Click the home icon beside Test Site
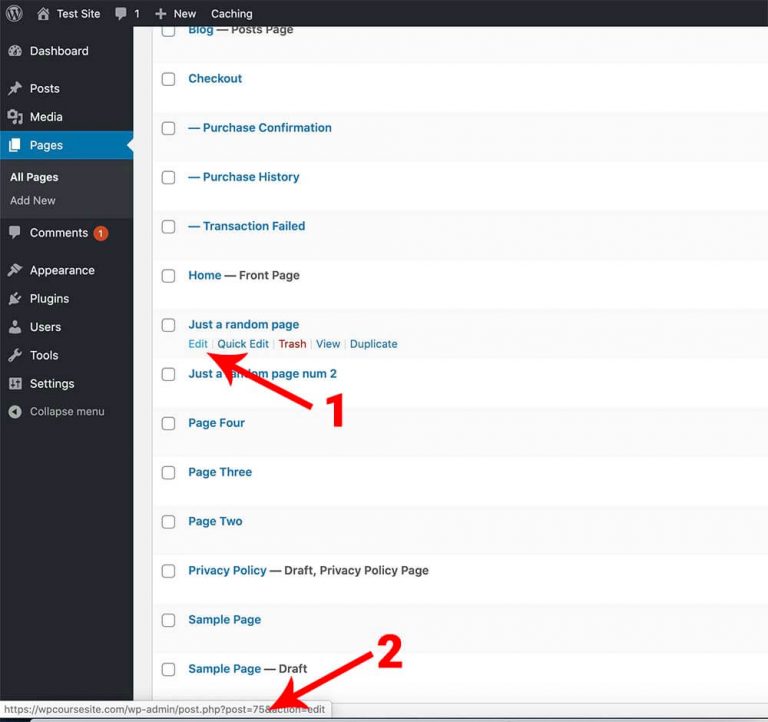Viewport: 768px width, 722px height. point(43,14)
